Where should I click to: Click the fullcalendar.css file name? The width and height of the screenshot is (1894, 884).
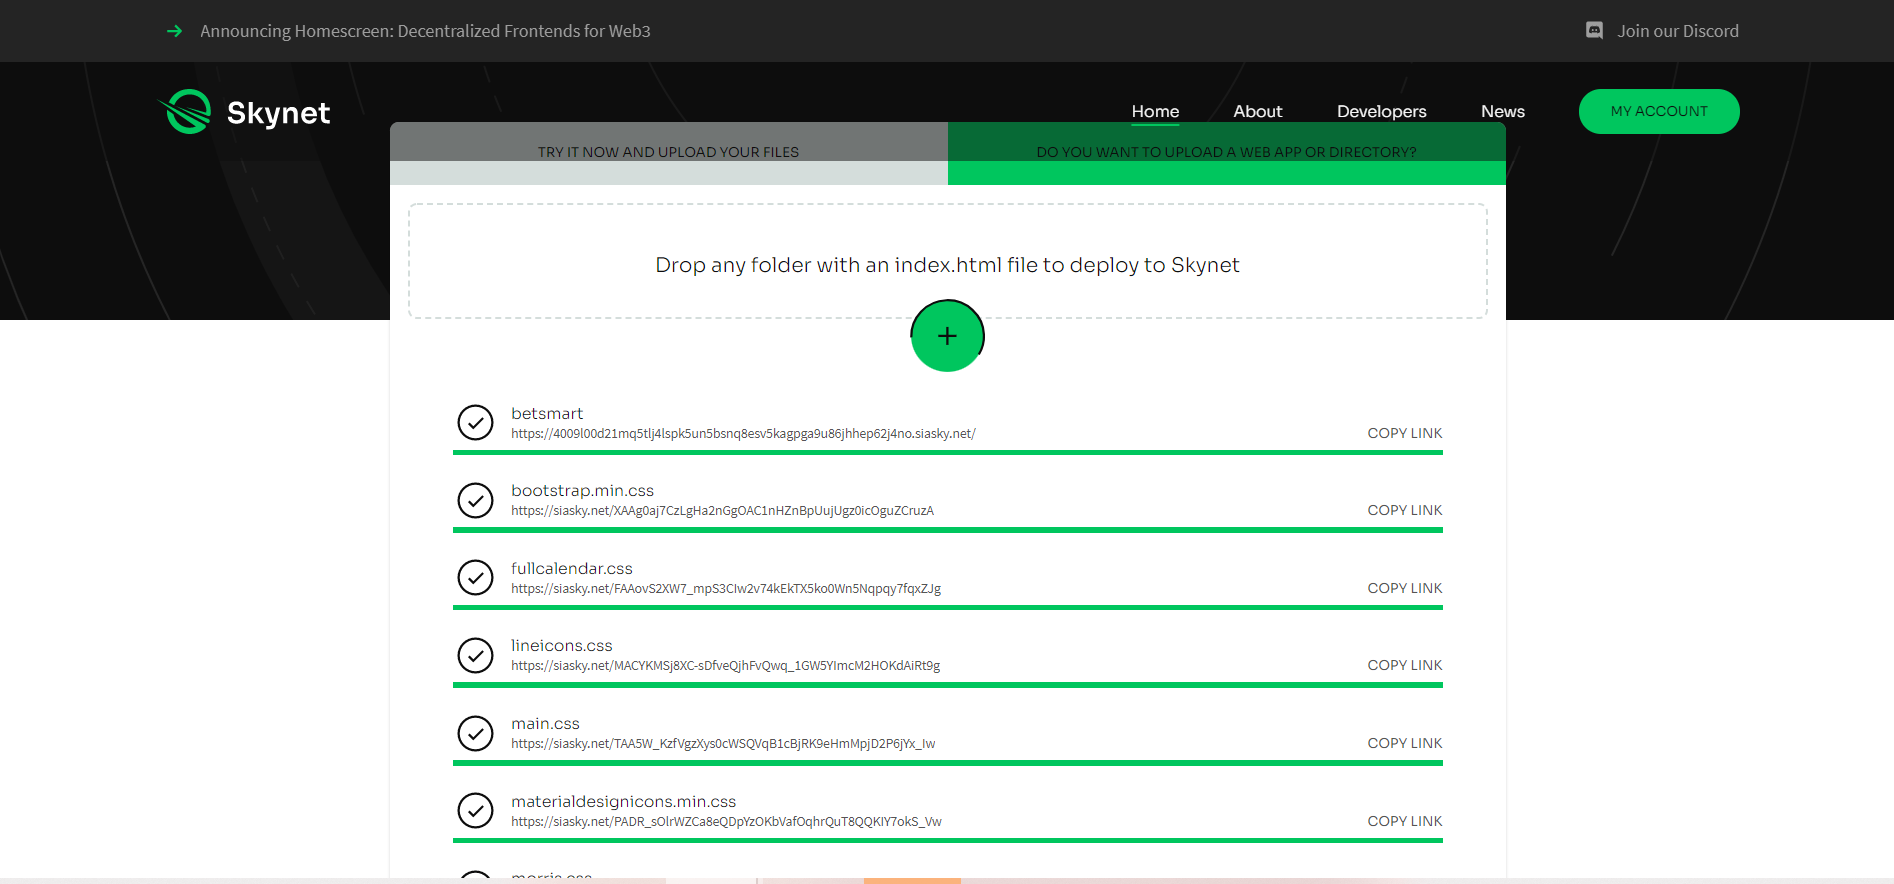coord(572,568)
